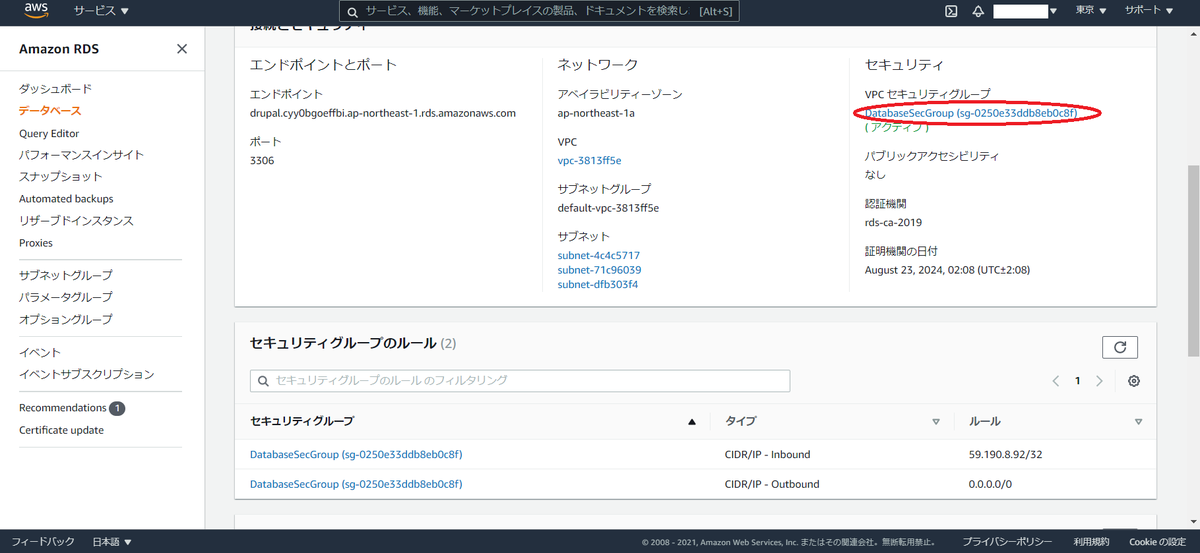Select the 59.190.8.92/32 rule value
Viewport: 1200px width, 553px height.
(x=1007, y=454)
